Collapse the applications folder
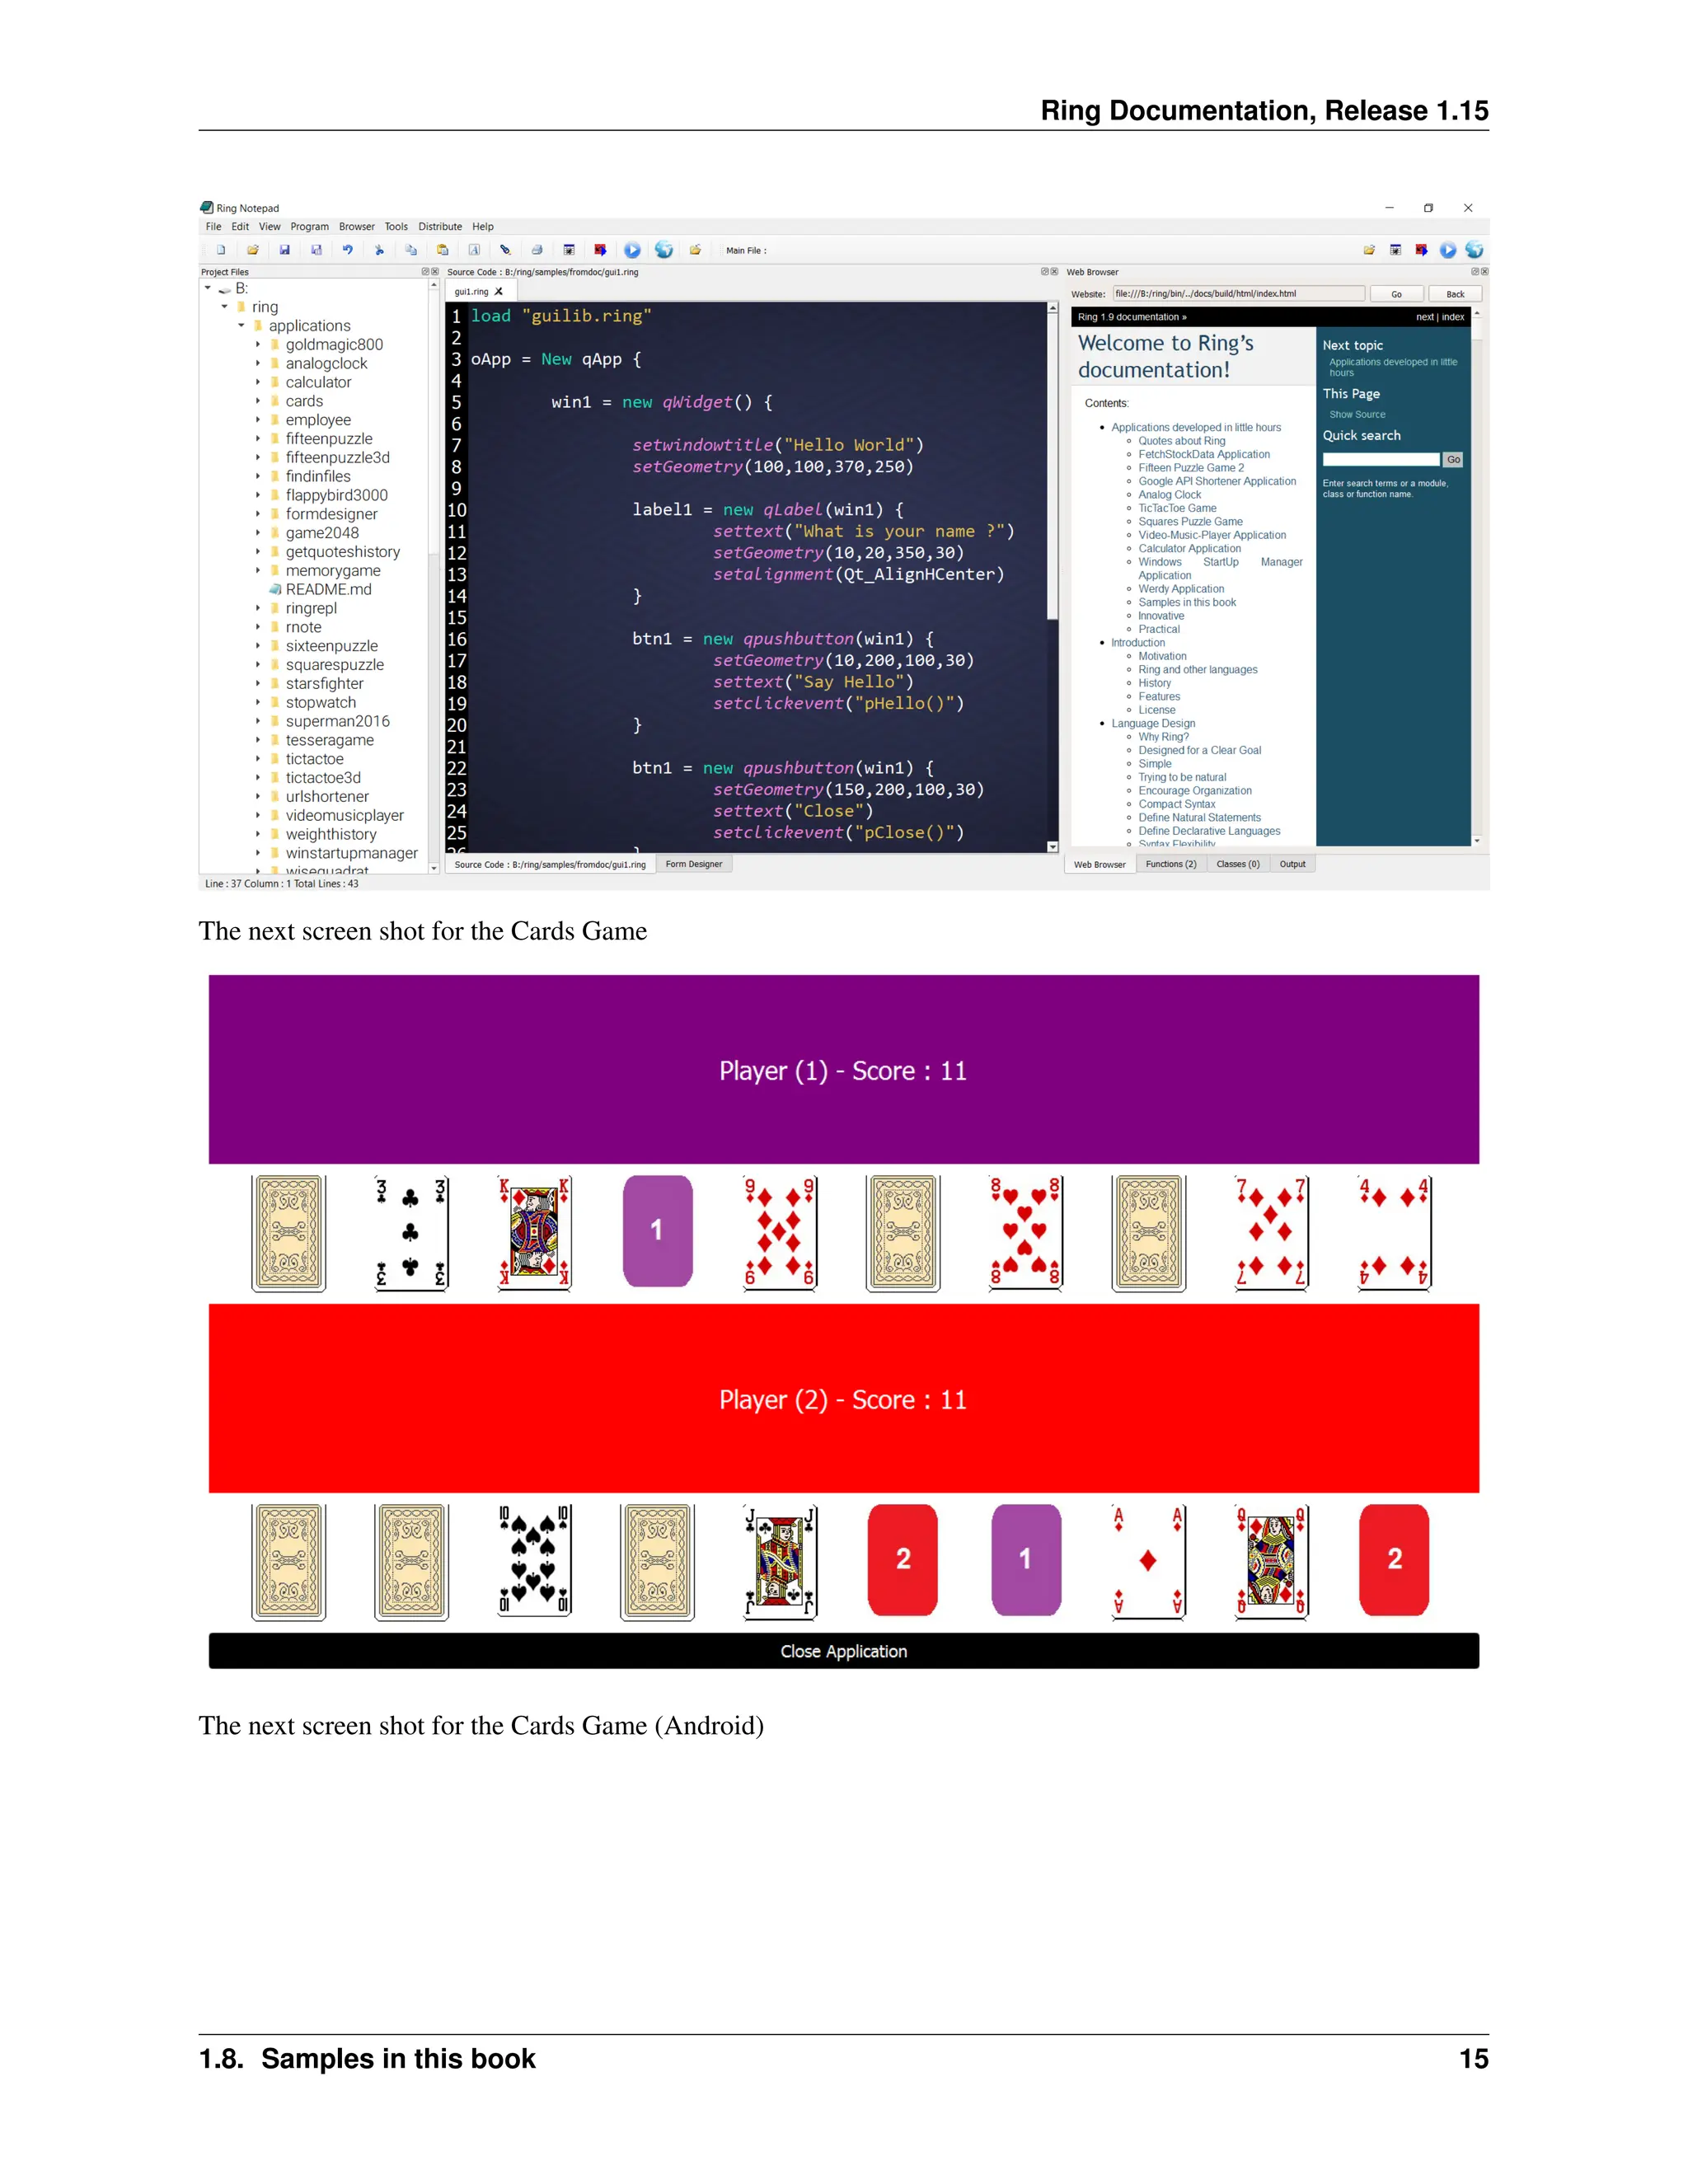The width and height of the screenshot is (1688, 2184). point(241,326)
